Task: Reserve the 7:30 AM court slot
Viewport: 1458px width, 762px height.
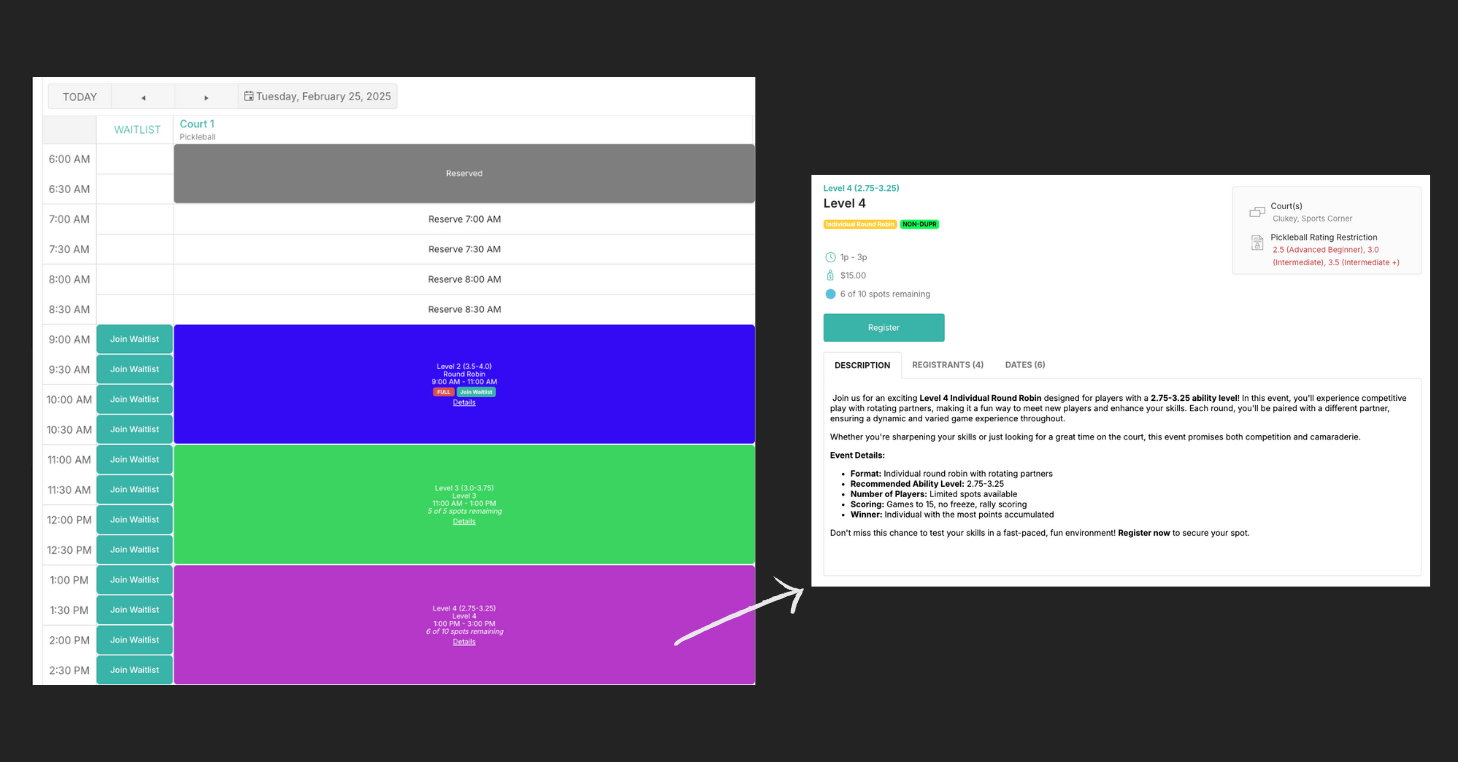Action: pos(464,249)
